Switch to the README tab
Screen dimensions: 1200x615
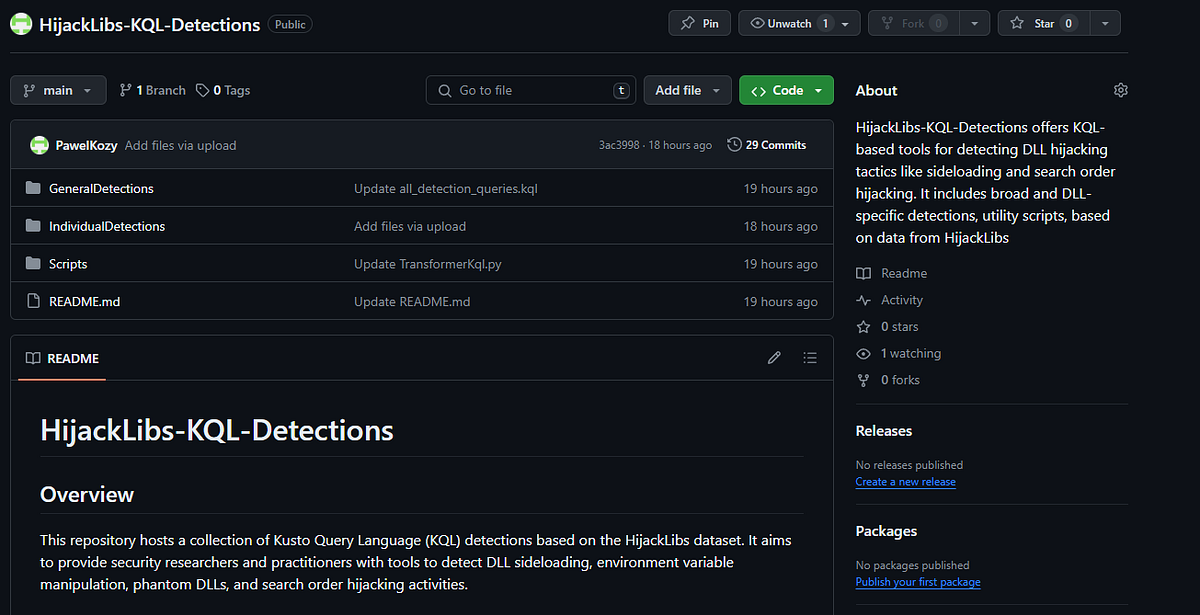click(61, 358)
